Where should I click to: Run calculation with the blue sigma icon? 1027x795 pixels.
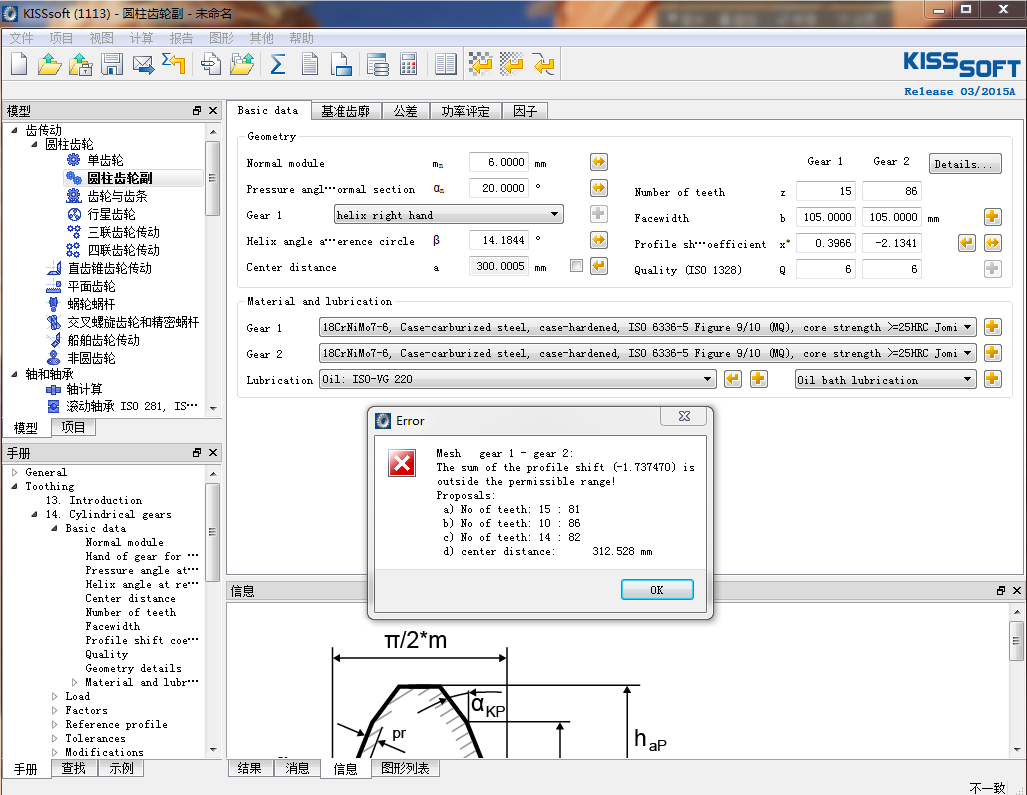(x=278, y=64)
